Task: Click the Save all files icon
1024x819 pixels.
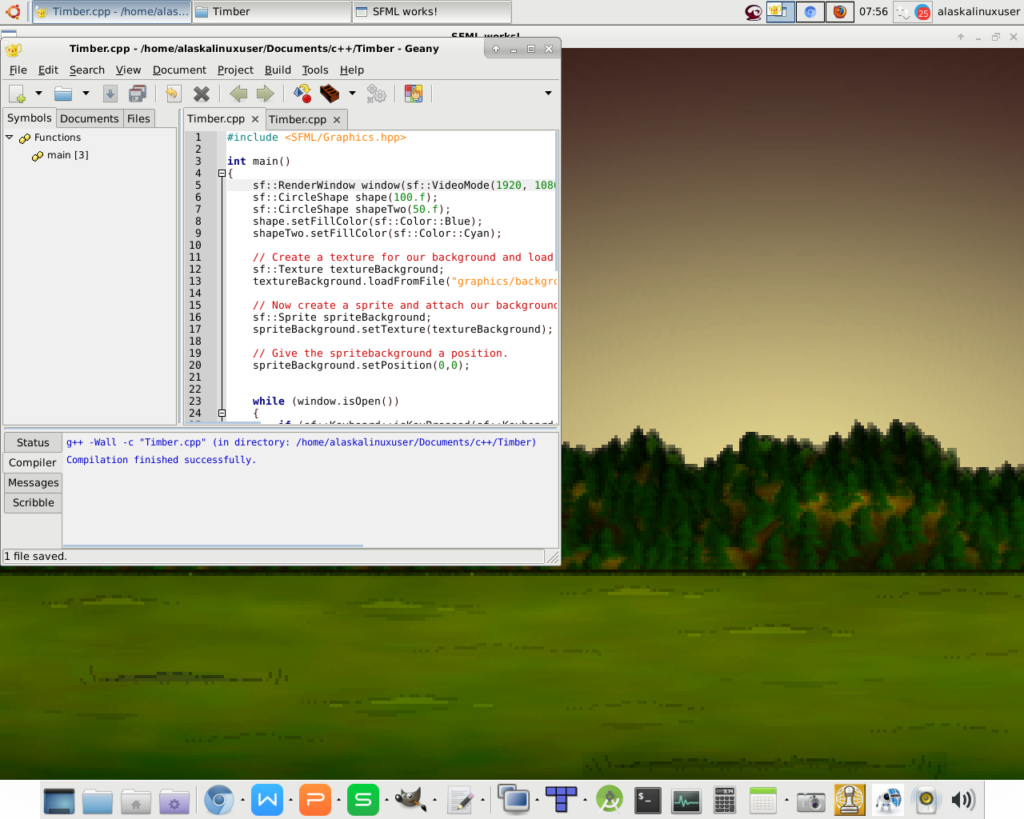Action: pos(138,94)
